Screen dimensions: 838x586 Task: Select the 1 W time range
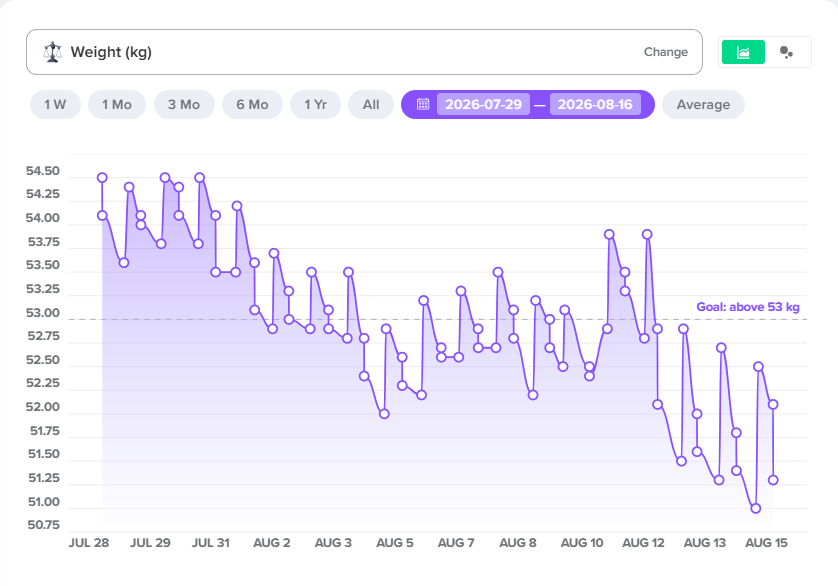55,105
